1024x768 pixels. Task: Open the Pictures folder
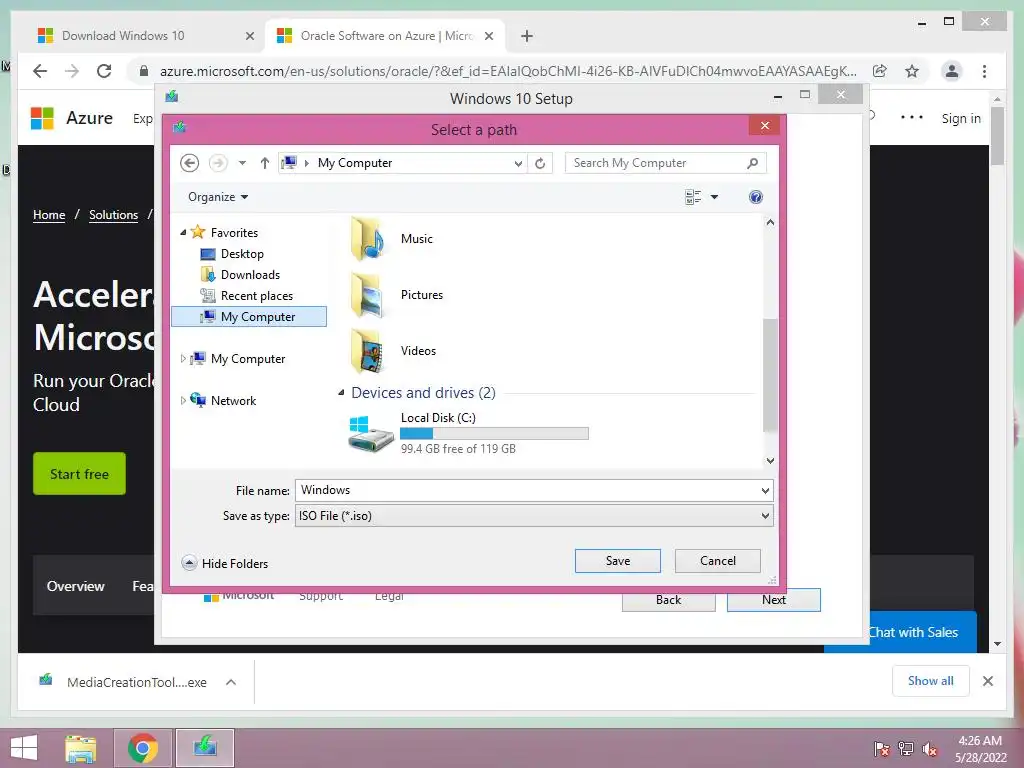tap(396, 295)
